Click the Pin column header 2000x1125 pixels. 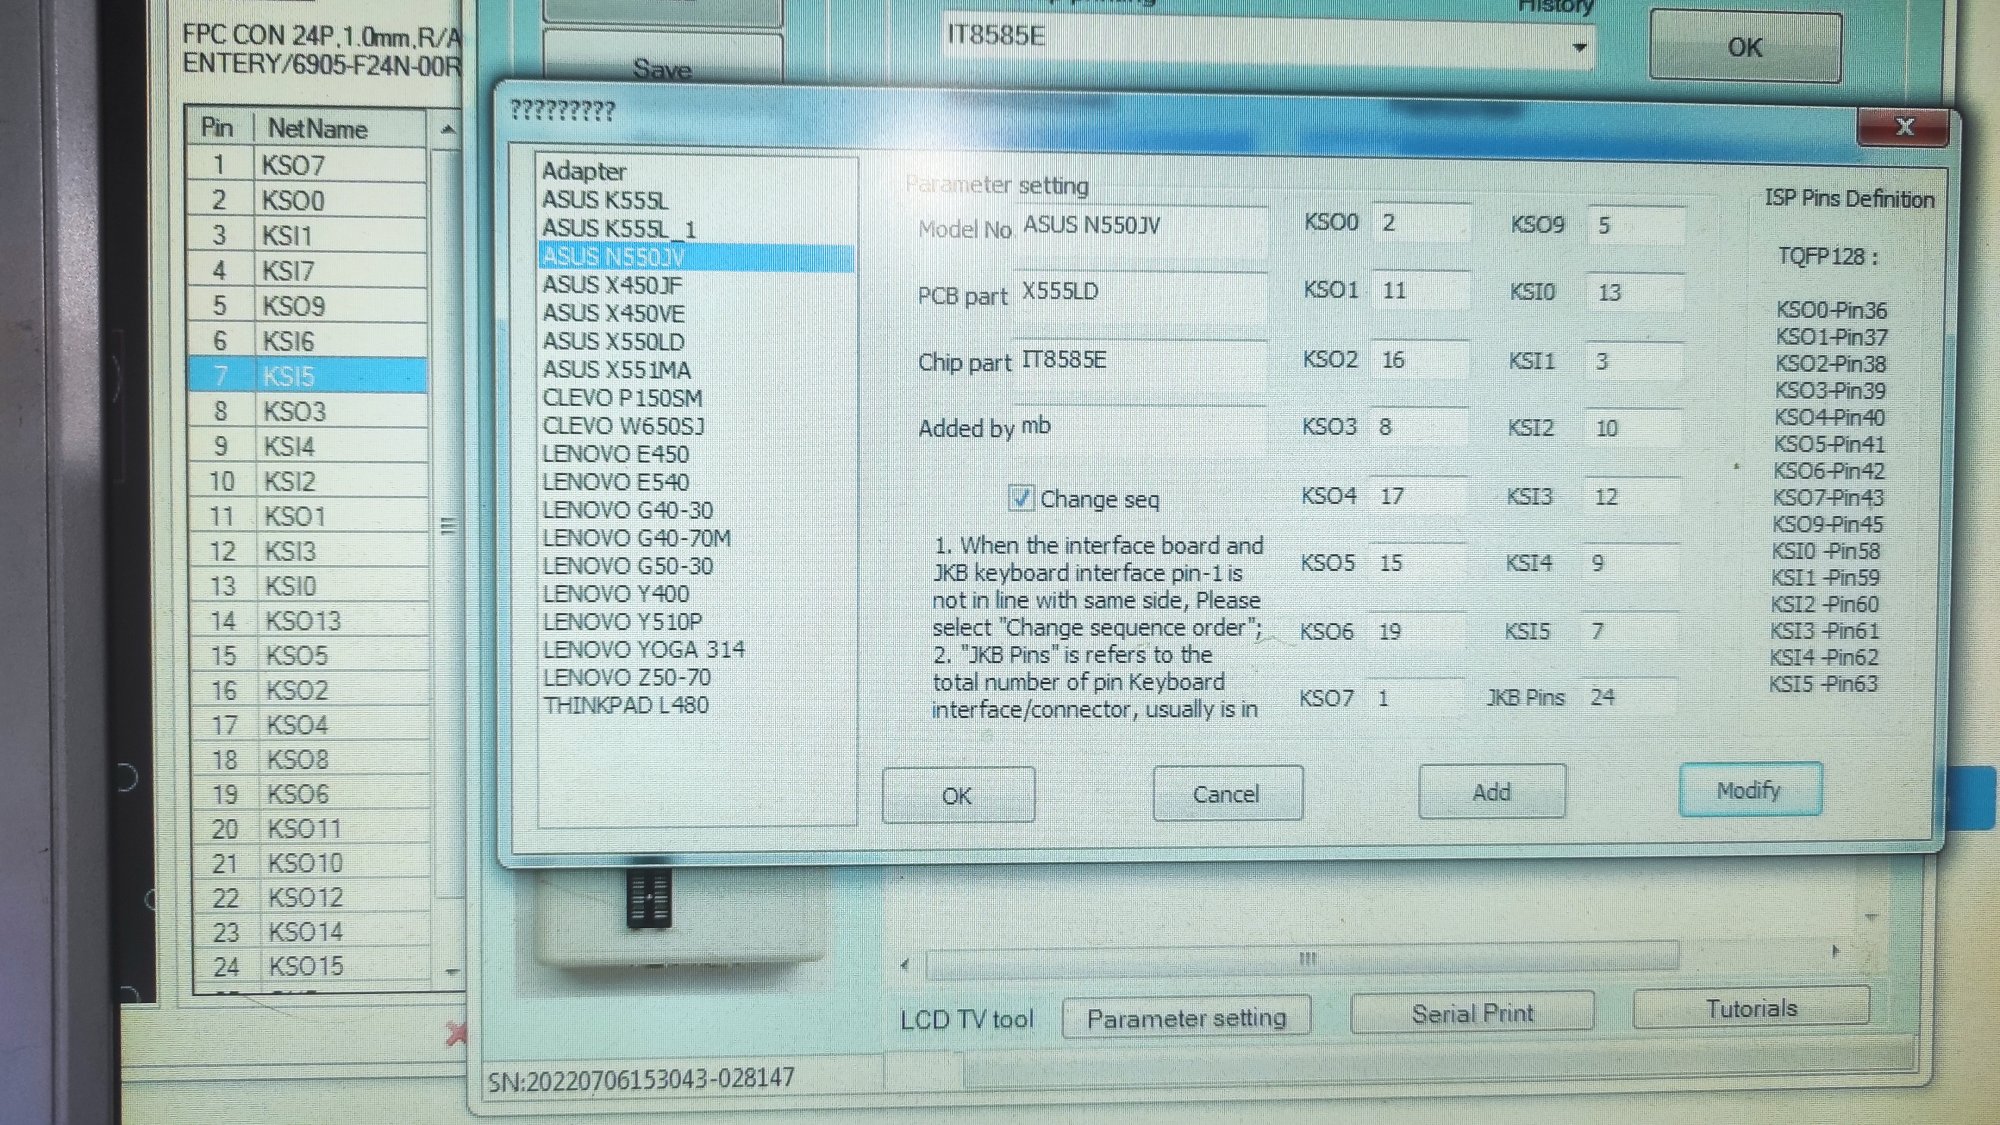[x=218, y=128]
